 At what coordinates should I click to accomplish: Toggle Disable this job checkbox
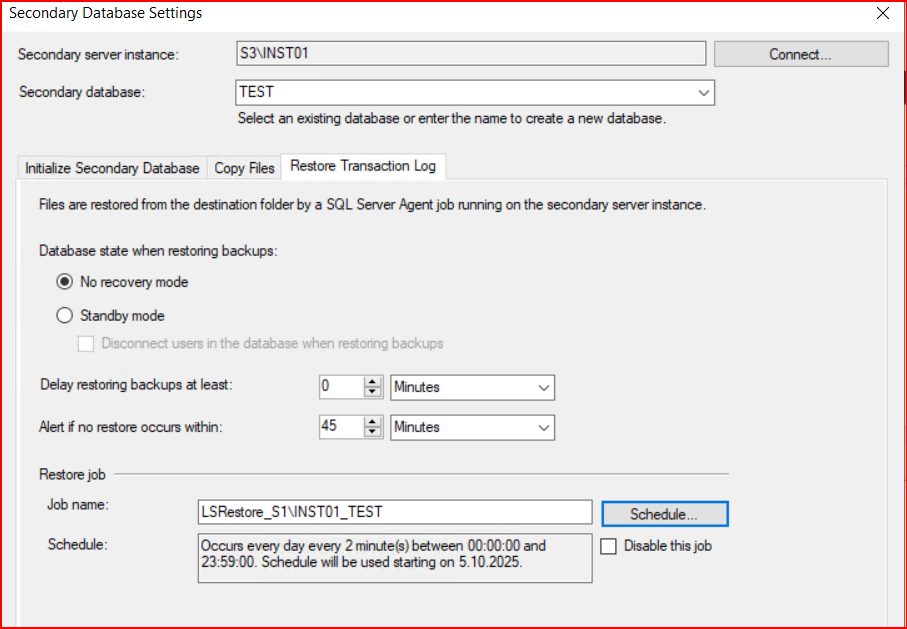(x=609, y=546)
